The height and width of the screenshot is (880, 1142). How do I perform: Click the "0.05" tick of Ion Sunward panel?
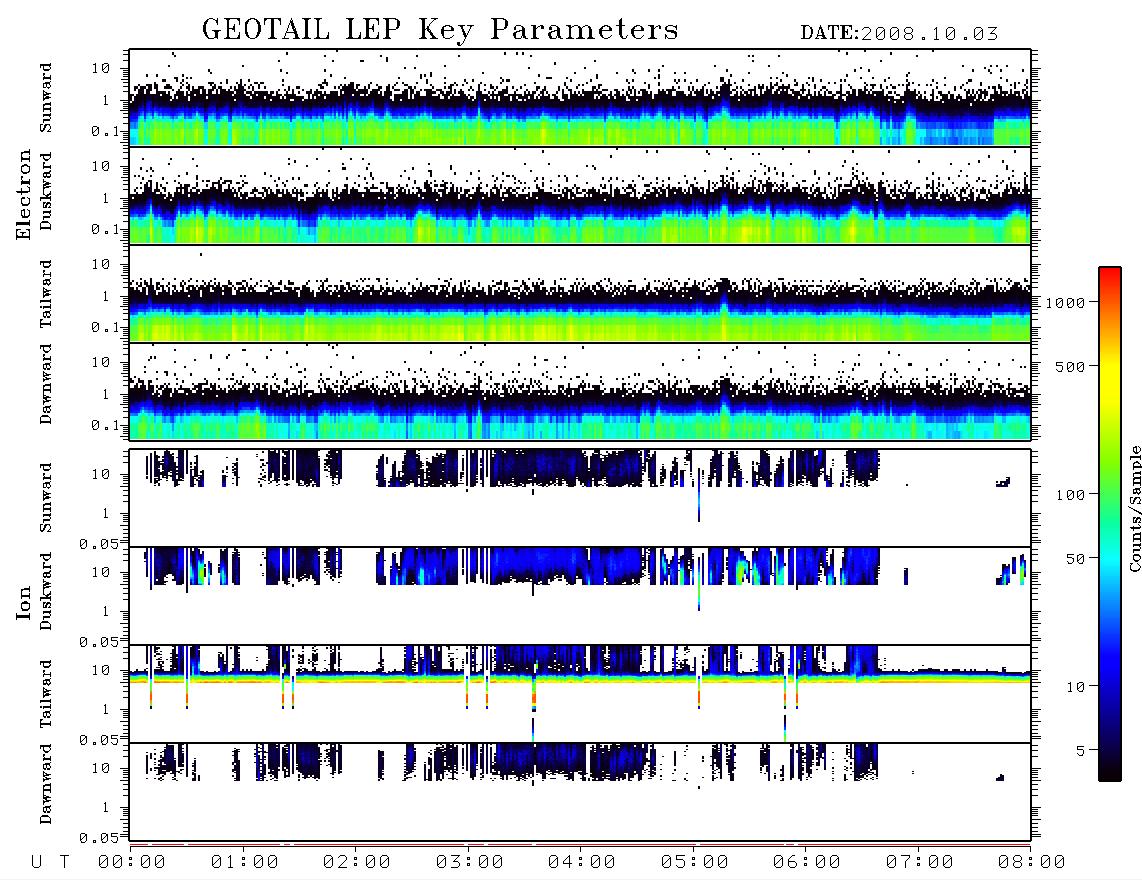click(x=98, y=543)
